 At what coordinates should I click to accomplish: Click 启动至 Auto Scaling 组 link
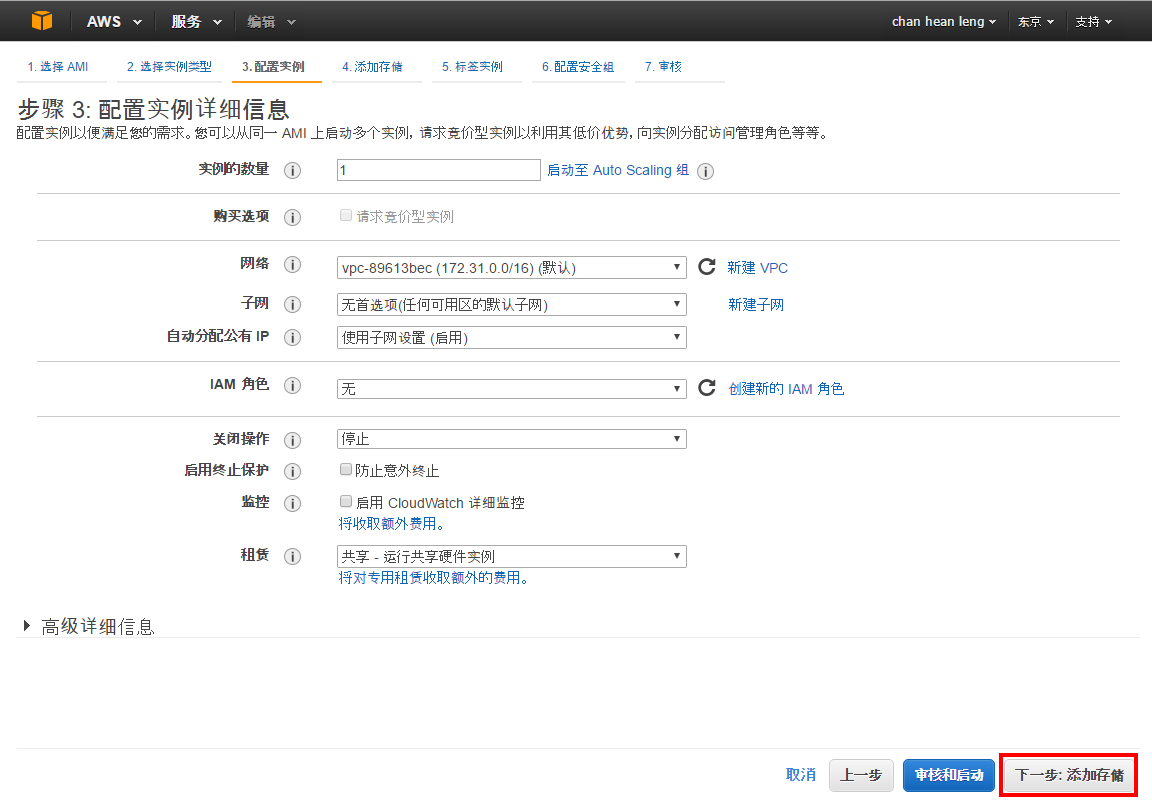click(x=618, y=170)
